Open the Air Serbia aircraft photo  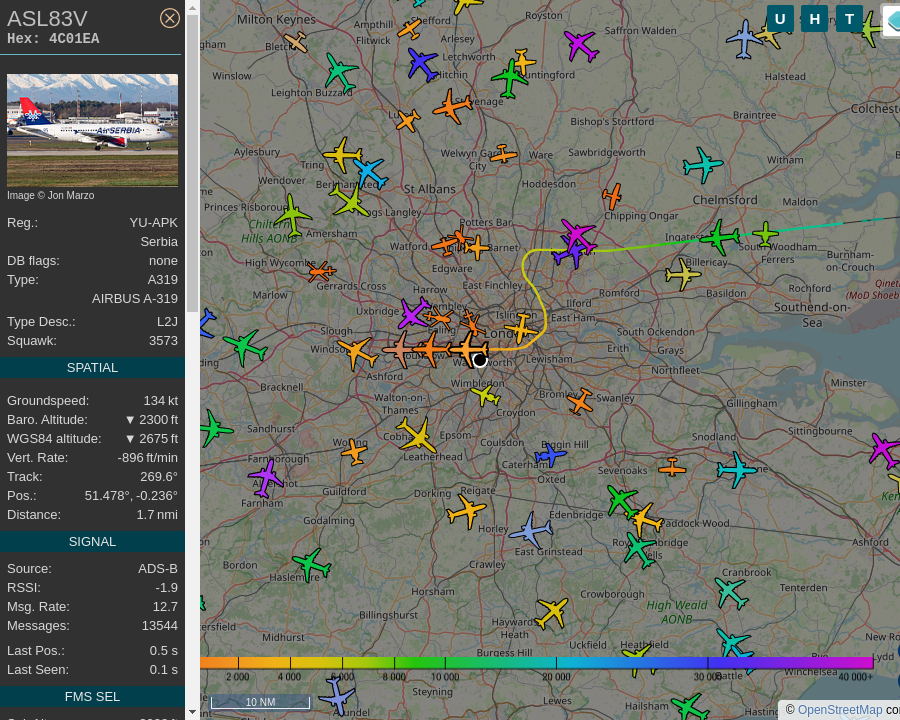(92, 130)
